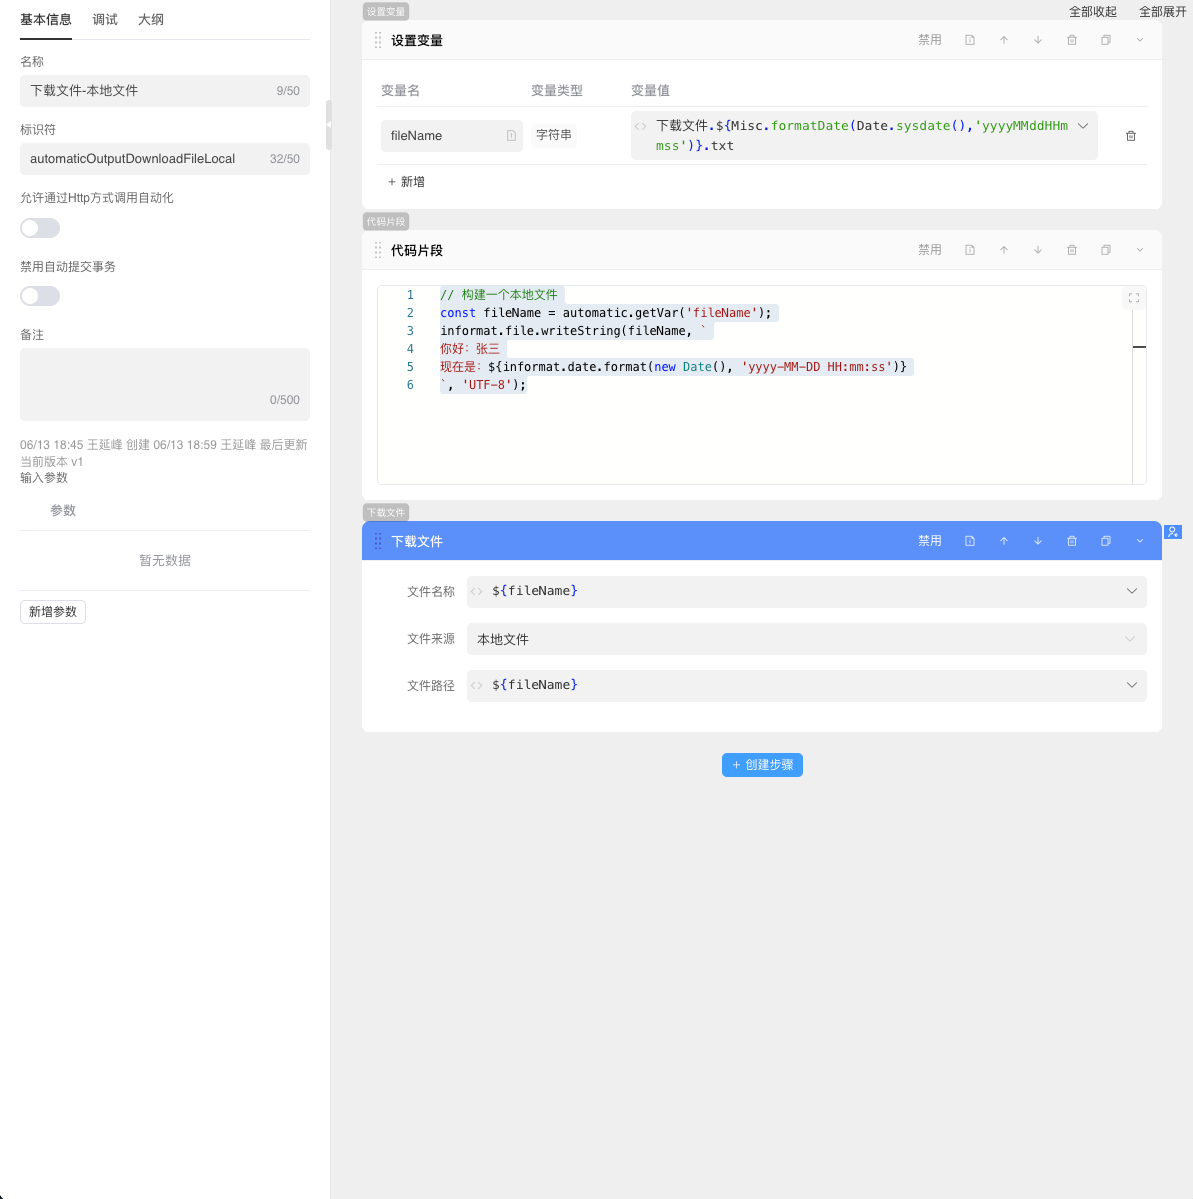Image resolution: width=1193 pixels, height=1199 pixels.
Task: Copy the 下载文件 step
Action: pyautogui.click(x=1106, y=541)
